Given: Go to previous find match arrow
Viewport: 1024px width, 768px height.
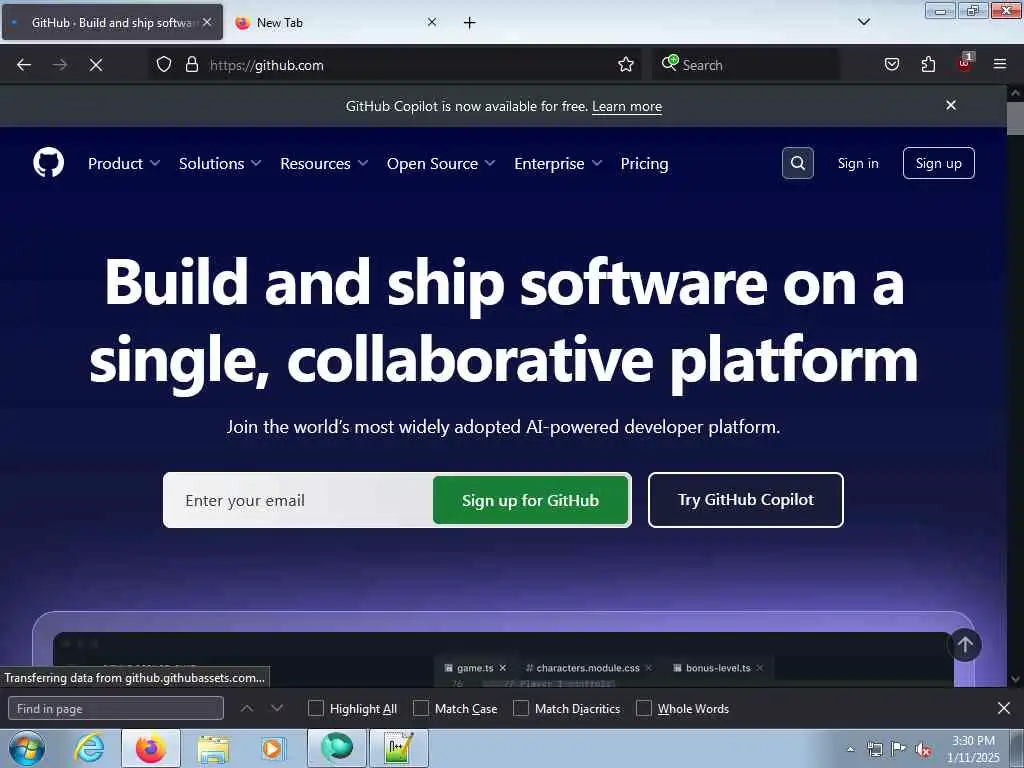Looking at the screenshot, I should click(247, 708).
